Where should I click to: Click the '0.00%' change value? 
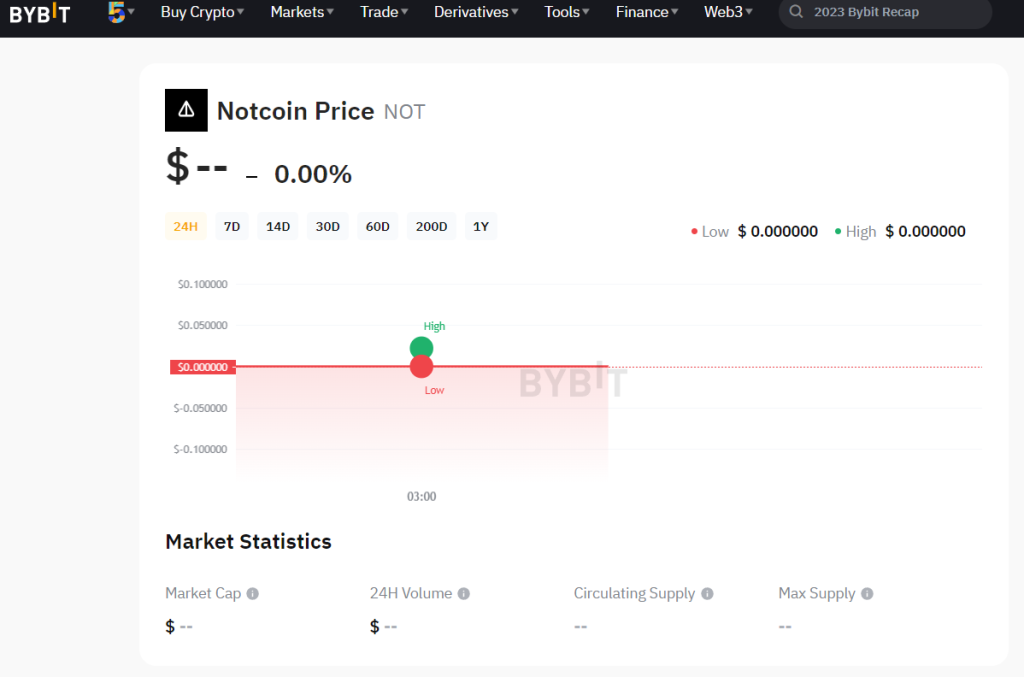pyautogui.click(x=313, y=174)
